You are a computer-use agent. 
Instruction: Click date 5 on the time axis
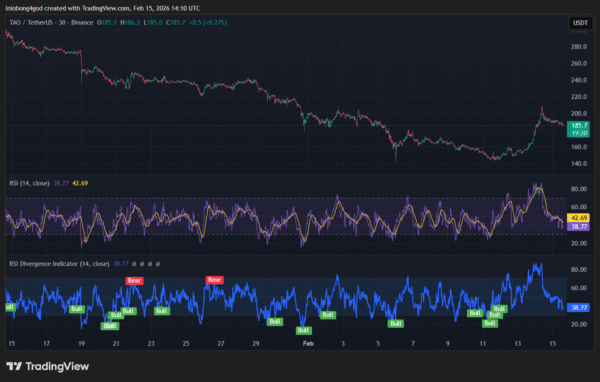coord(378,344)
